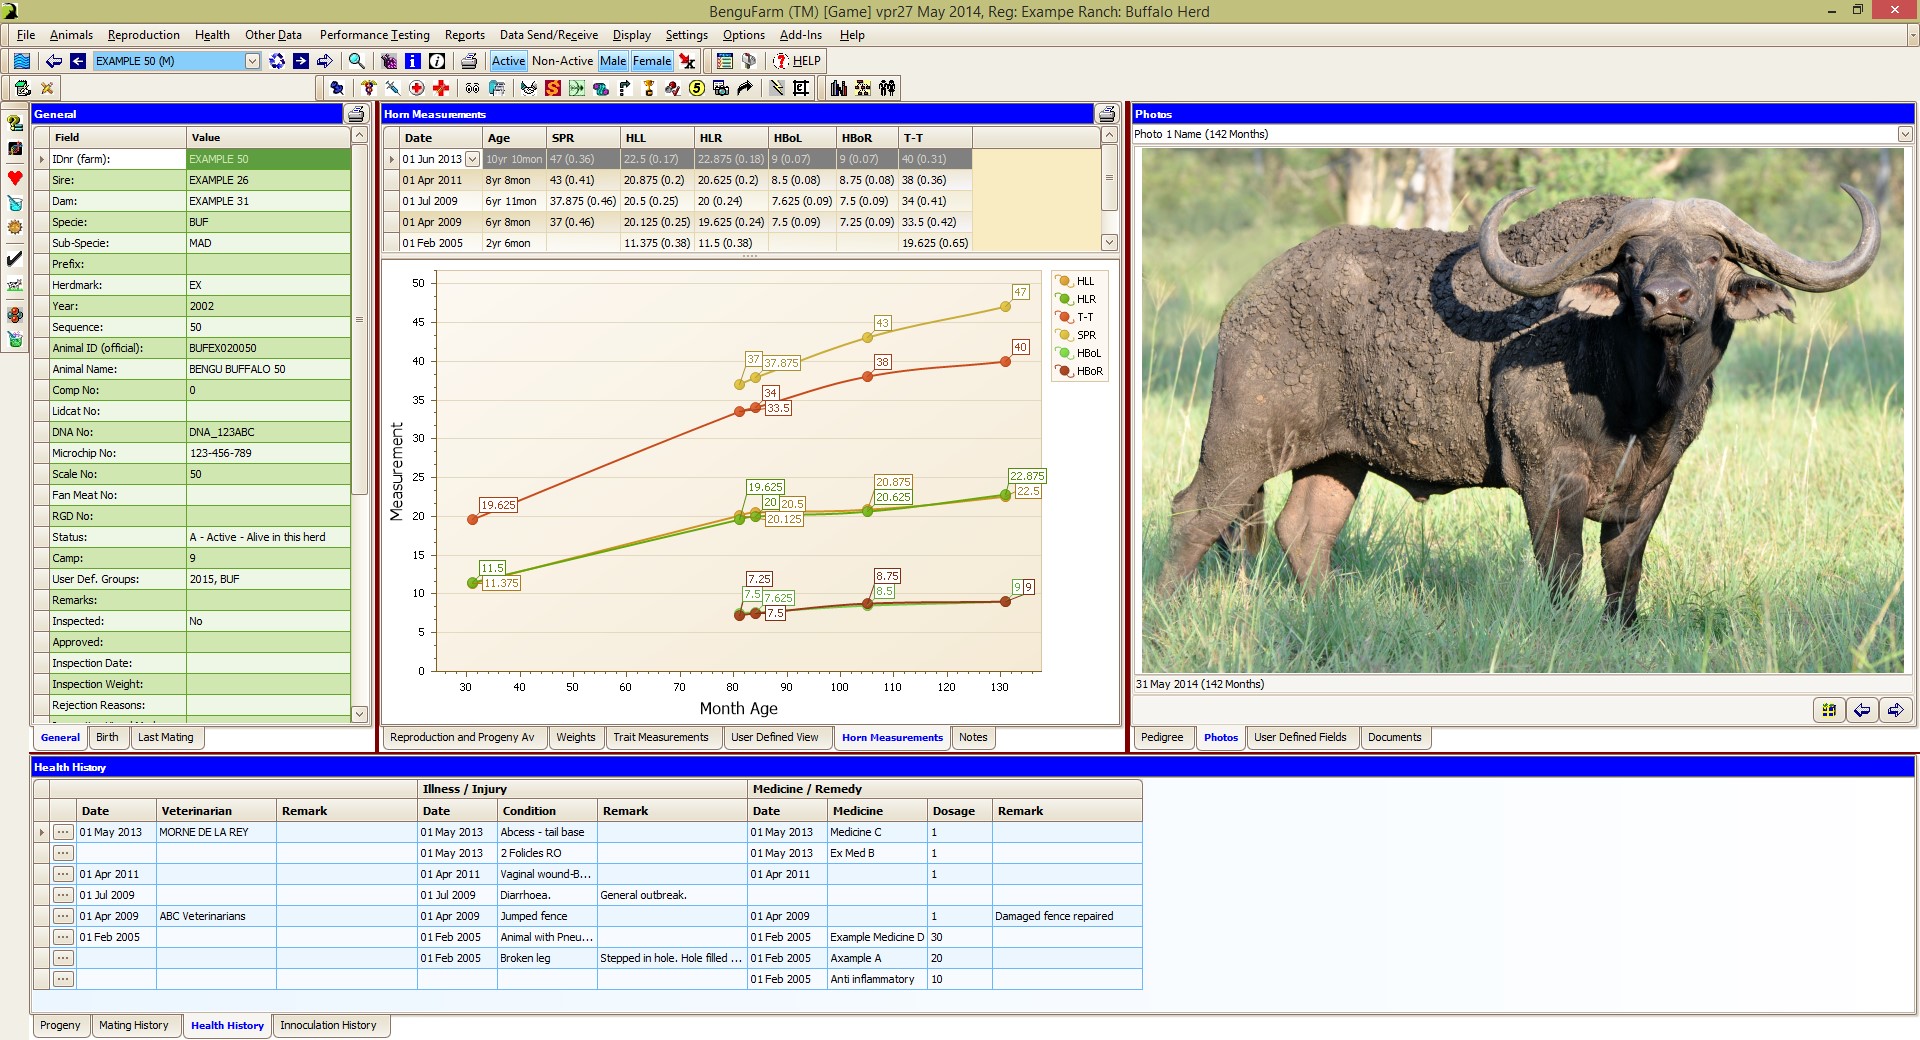Toggle the Male filter button
Image resolution: width=1920 pixels, height=1040 pixels.
[x=613, y=61]
